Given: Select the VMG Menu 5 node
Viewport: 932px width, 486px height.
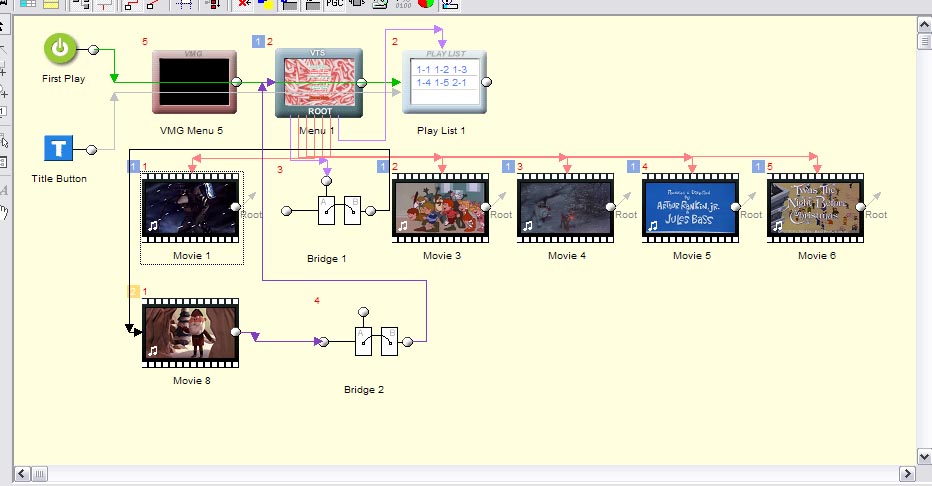Looking at the screenshot, I should click(x=194, y=82).
